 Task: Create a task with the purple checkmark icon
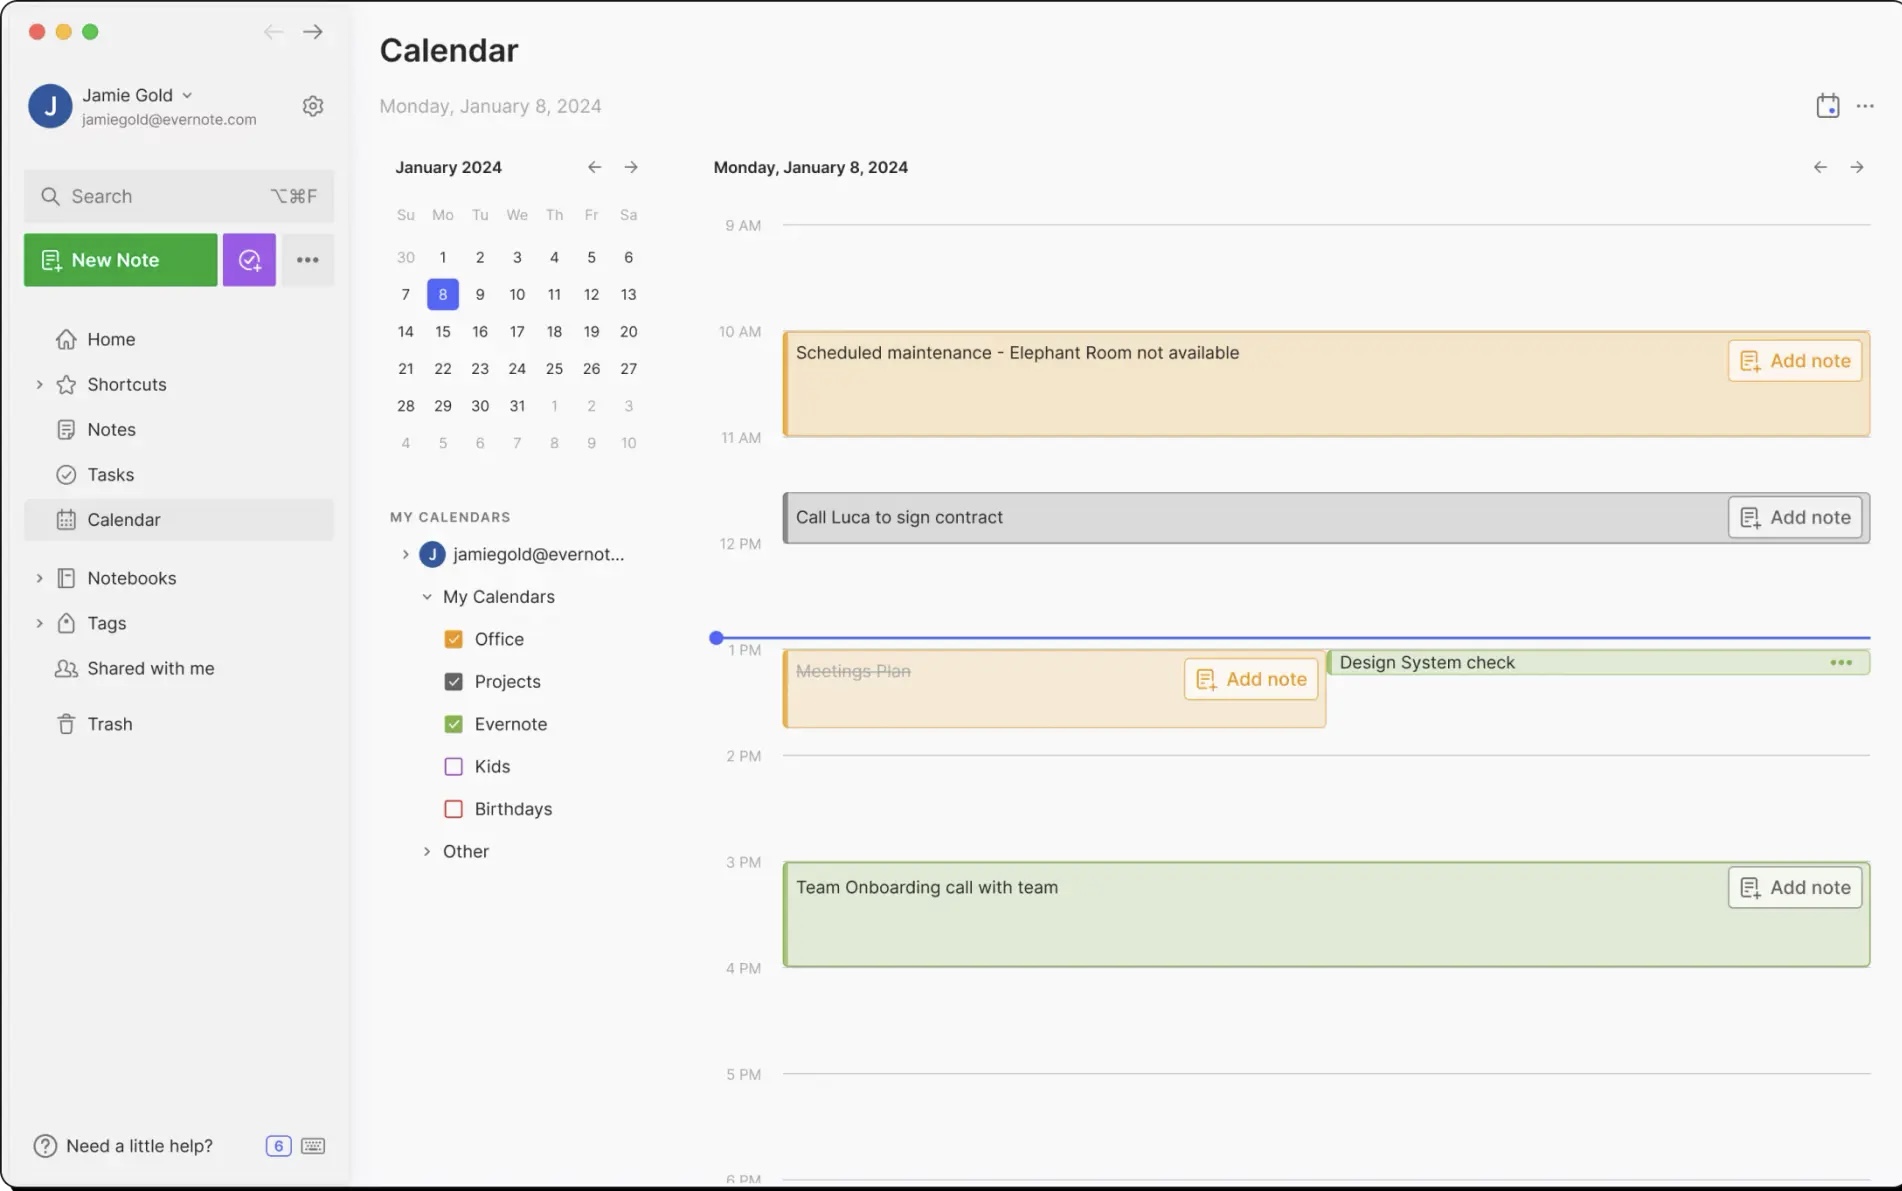[x=249, y=260]
